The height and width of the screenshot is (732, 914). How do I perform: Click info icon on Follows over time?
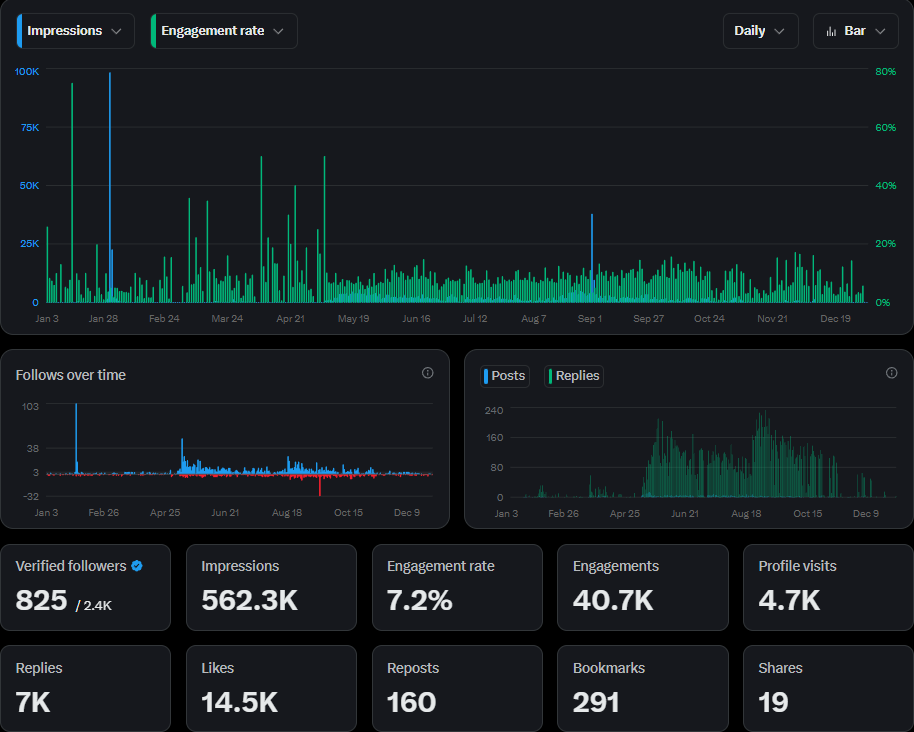pyautogui.click(x=427, y=373)
